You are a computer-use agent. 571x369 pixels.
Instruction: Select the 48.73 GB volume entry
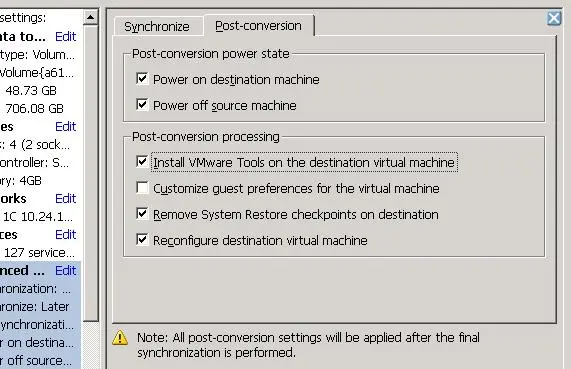pos(31,90)
